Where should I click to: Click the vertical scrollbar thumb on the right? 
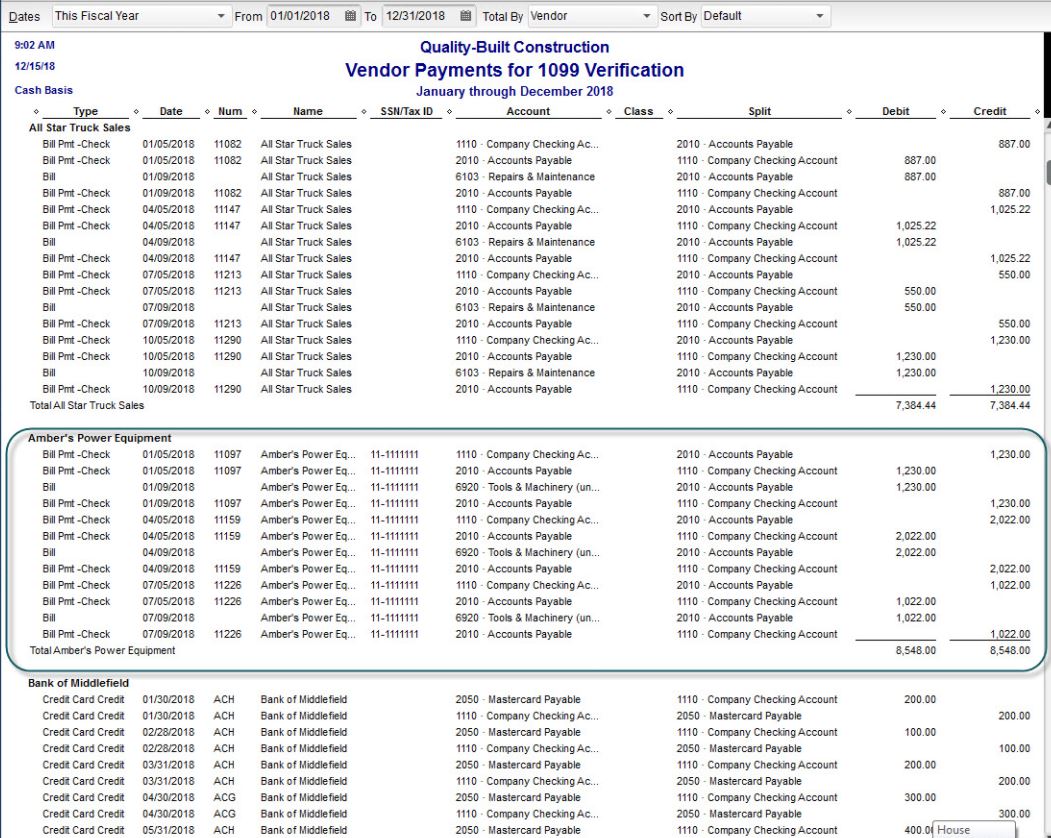(x=1046, y=172)
